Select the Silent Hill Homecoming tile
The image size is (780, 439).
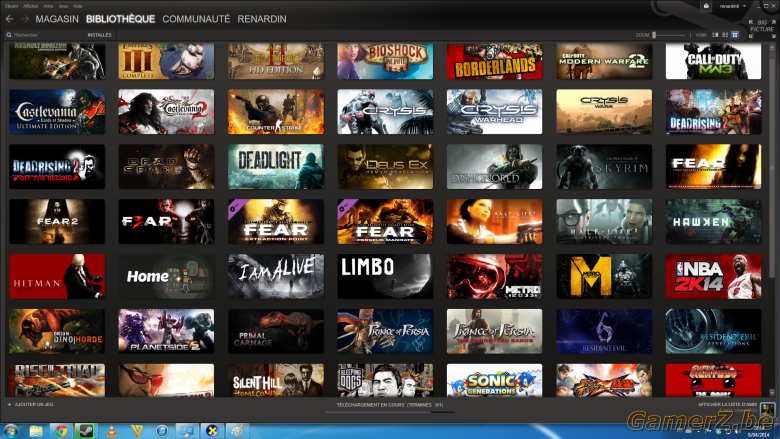click(x=276, y=380)
